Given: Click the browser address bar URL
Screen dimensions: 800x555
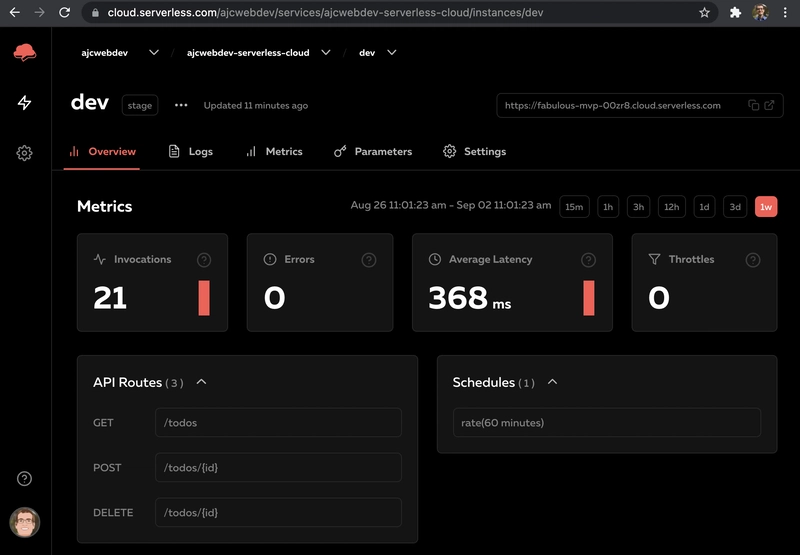Looking at the screenshot, I should (x=326, y=12).
